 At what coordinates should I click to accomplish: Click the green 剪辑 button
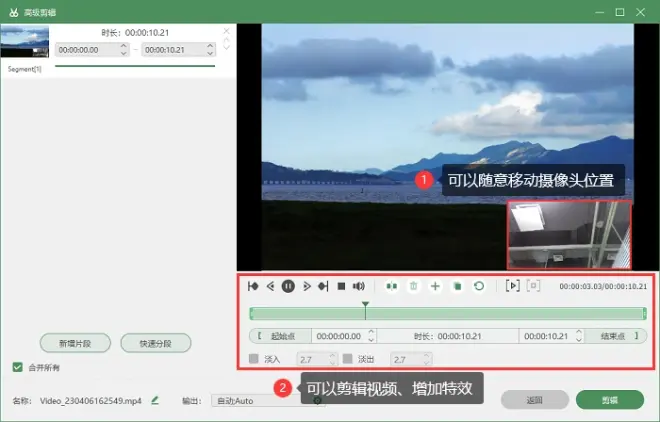click(x=609, y=400)
